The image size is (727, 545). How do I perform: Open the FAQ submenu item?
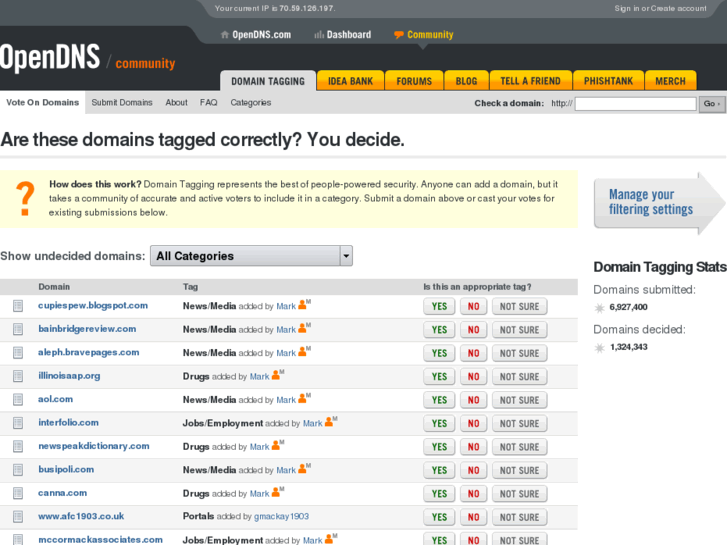coord(209,103)
